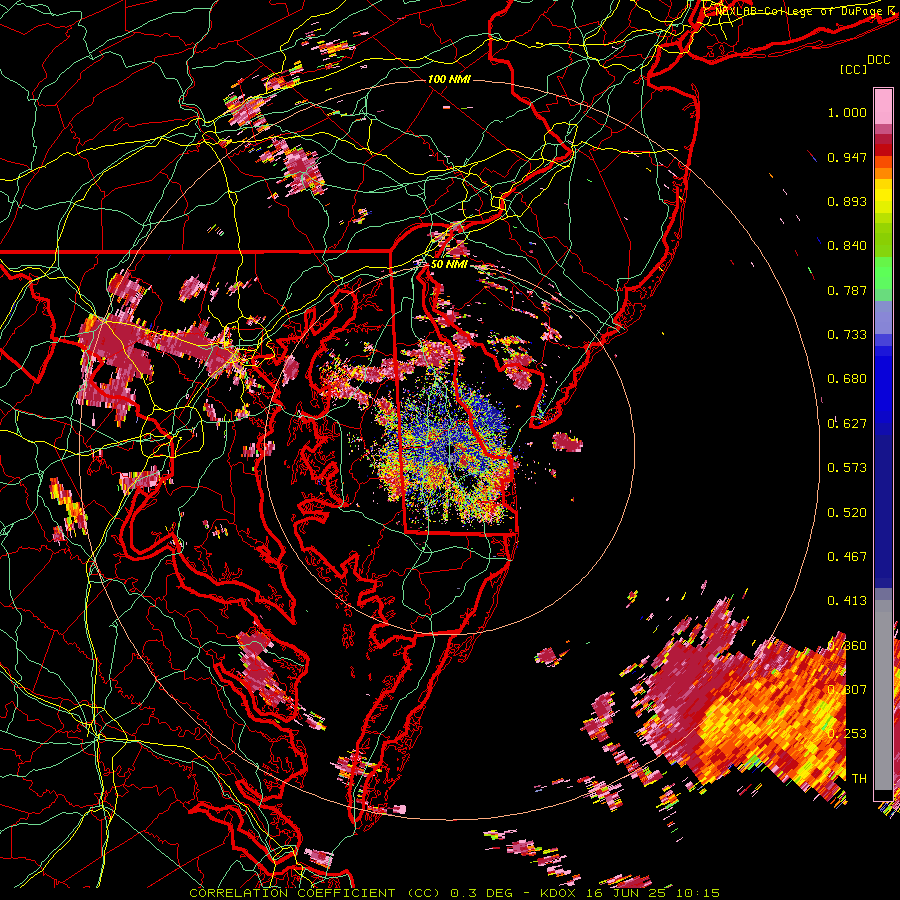Click the 0.680 legend value
900x900 pixels.
click(847, 379)
